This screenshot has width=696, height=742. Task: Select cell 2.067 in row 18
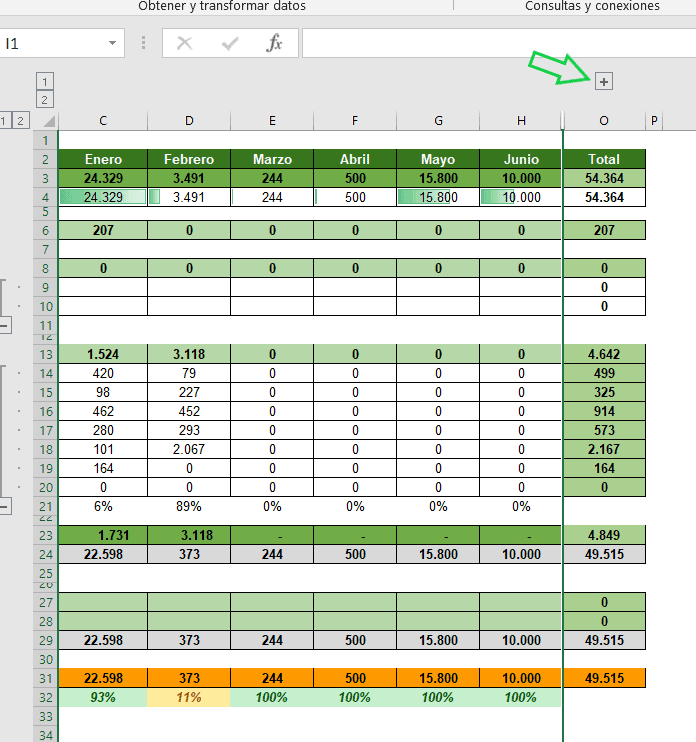pos(189,449)
